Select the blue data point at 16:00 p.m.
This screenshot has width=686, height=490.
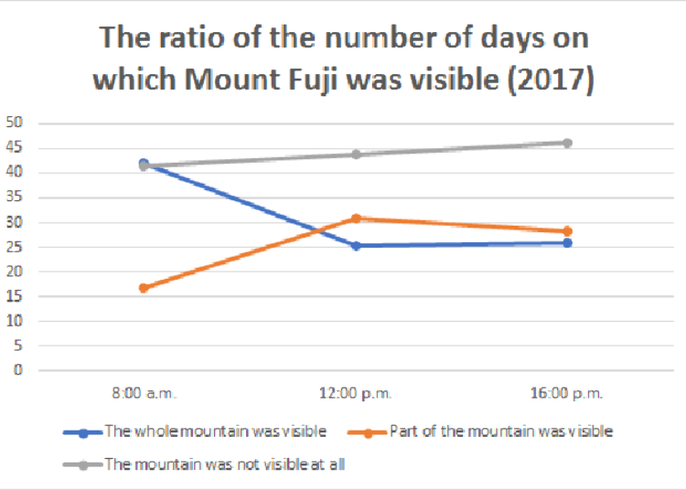568,242
